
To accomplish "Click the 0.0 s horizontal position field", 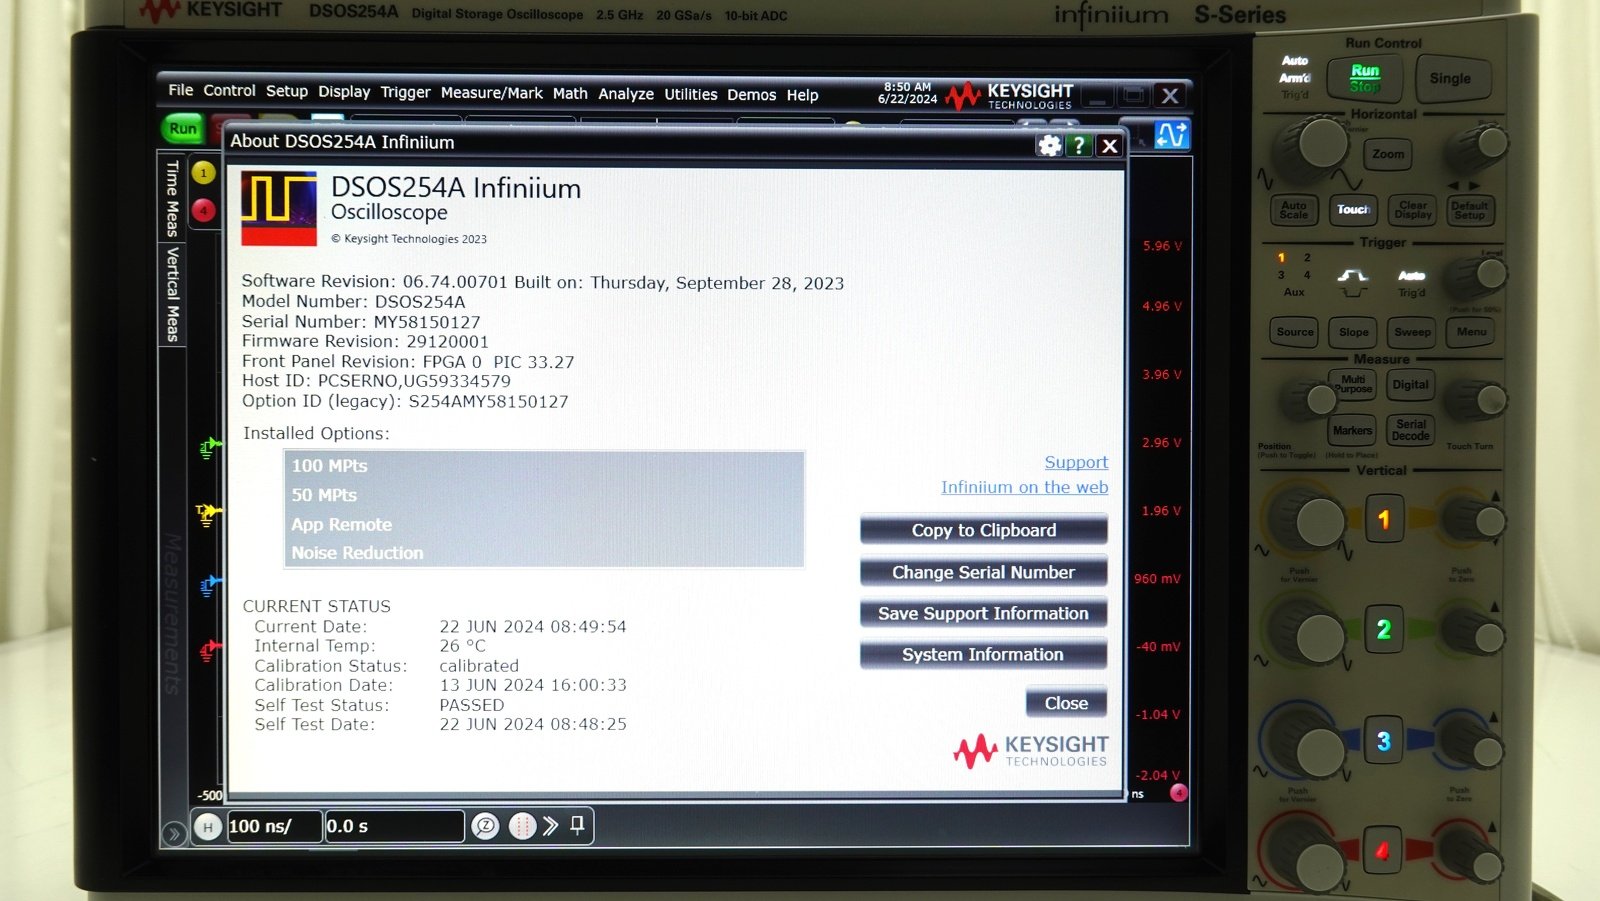I will click(x=394, y=826).
